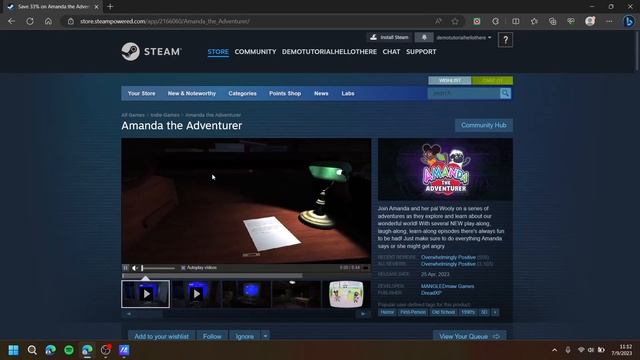This screenshot has width=640, height=360.
Task: Click the Old School tag
Action: [x=443, y=312]
